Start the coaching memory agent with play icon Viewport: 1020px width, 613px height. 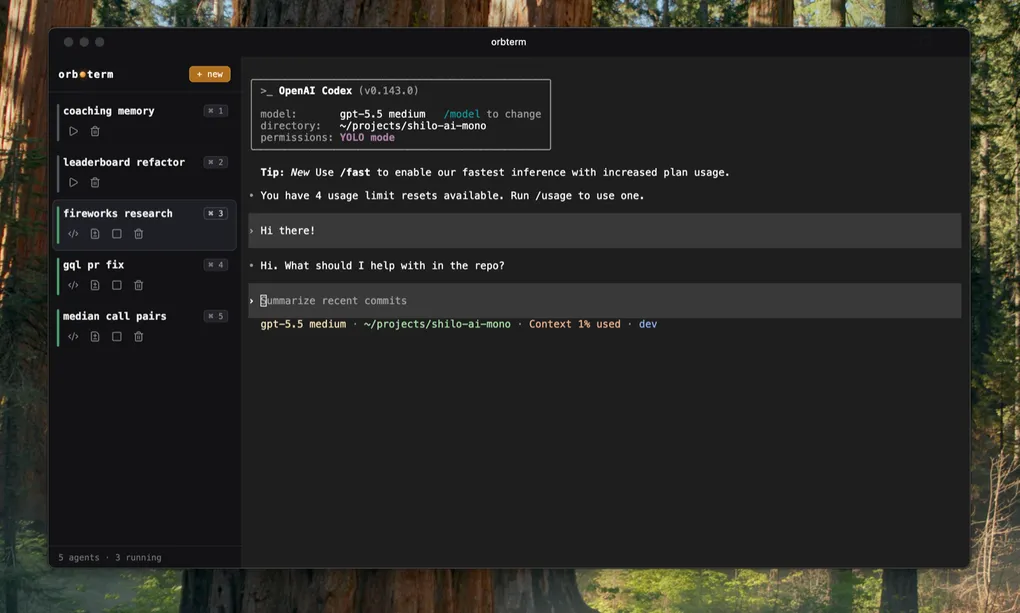click(74, 131)
